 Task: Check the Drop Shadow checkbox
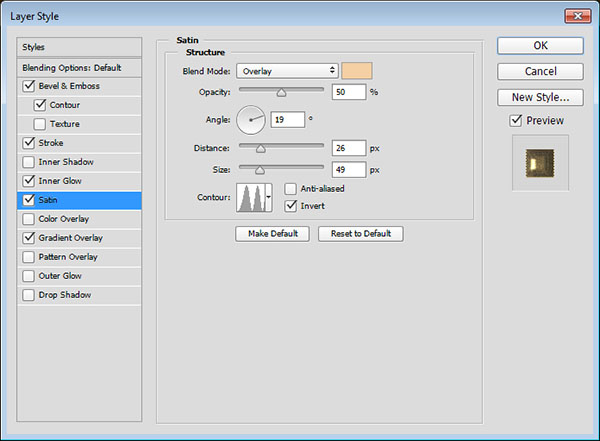29,295
